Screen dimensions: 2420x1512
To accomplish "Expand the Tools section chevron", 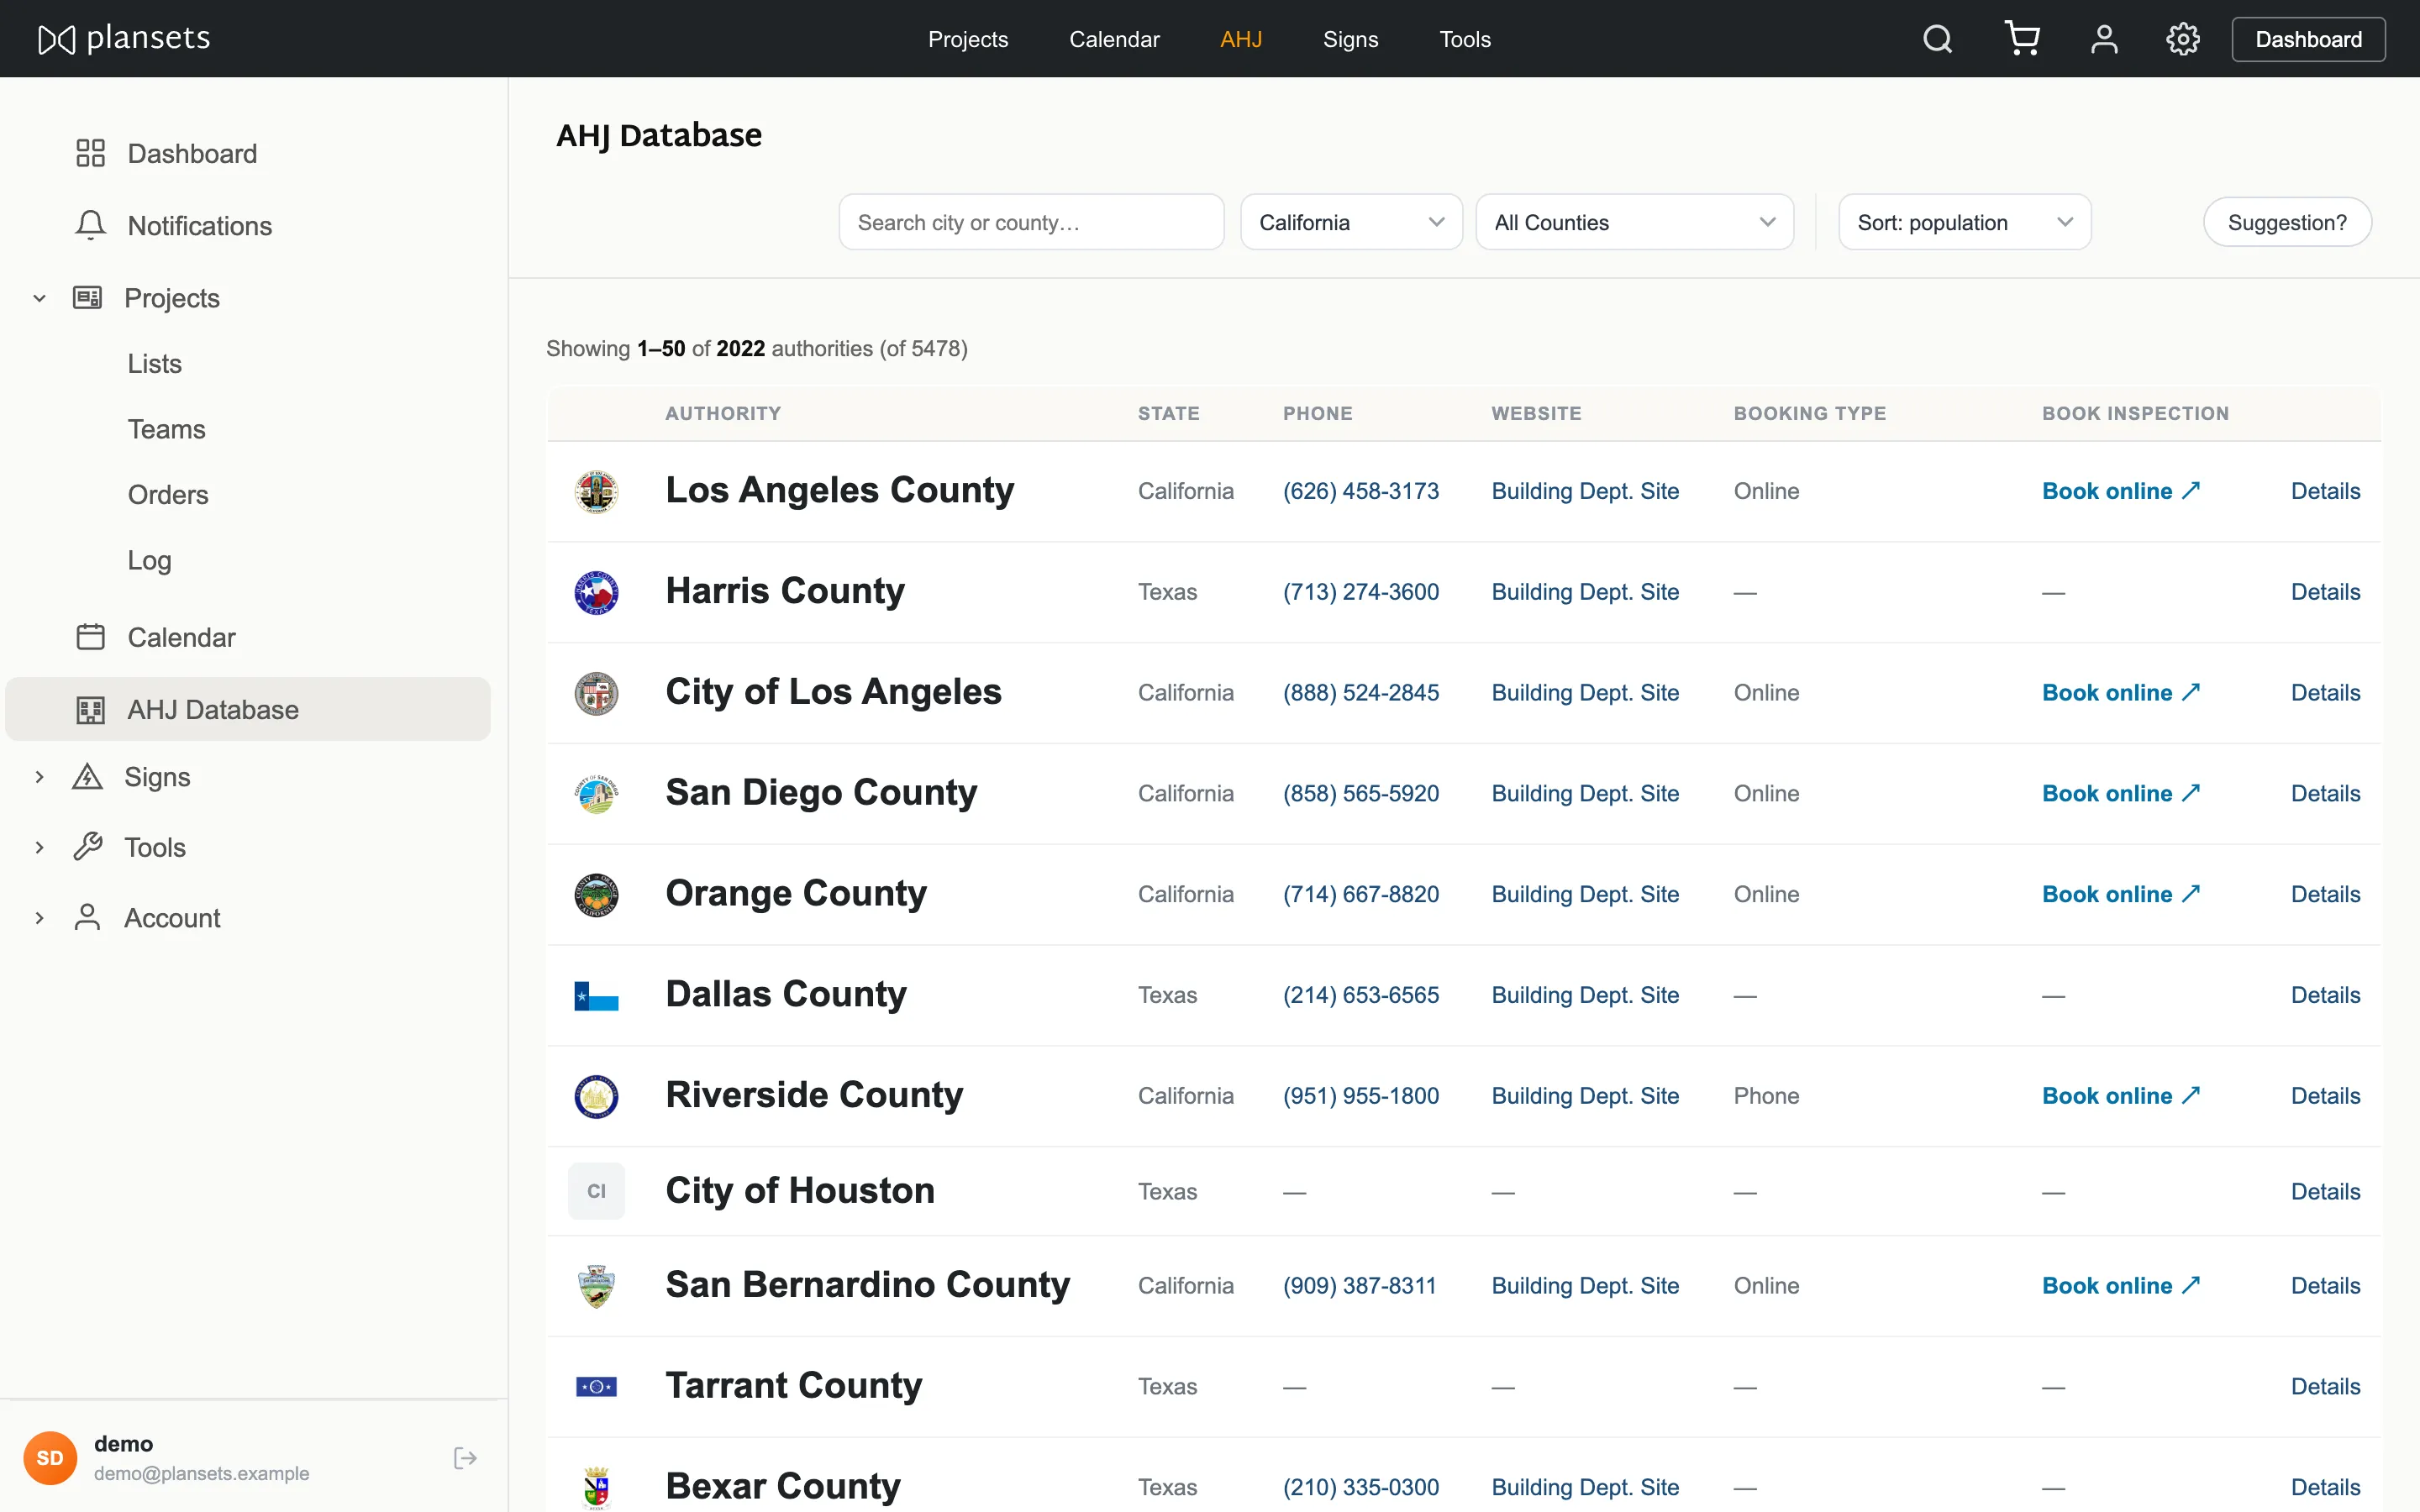I will click(x=39, y=847).
